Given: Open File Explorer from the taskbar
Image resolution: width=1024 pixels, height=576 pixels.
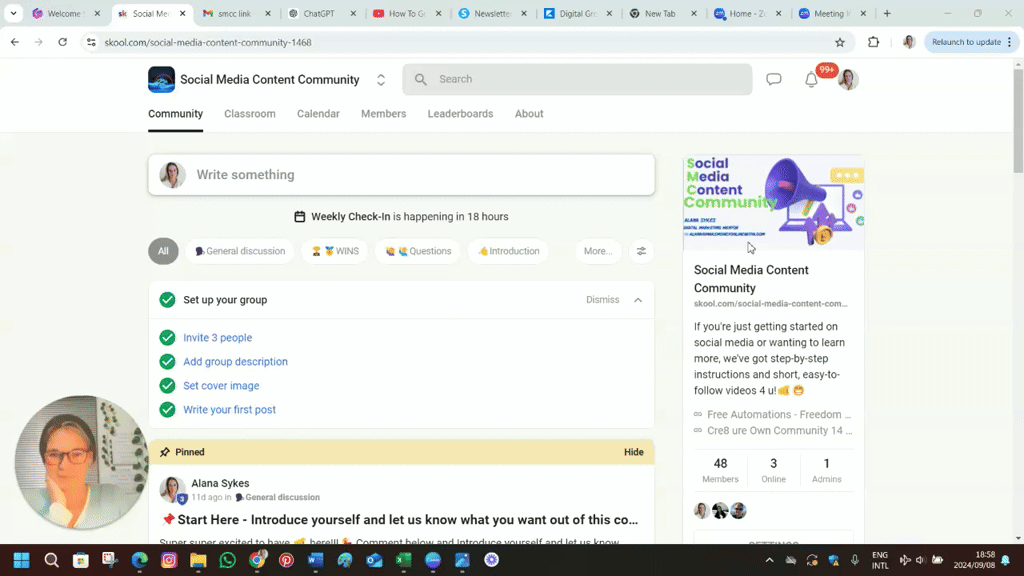Looking at the screenshot, I should (199, 560).
